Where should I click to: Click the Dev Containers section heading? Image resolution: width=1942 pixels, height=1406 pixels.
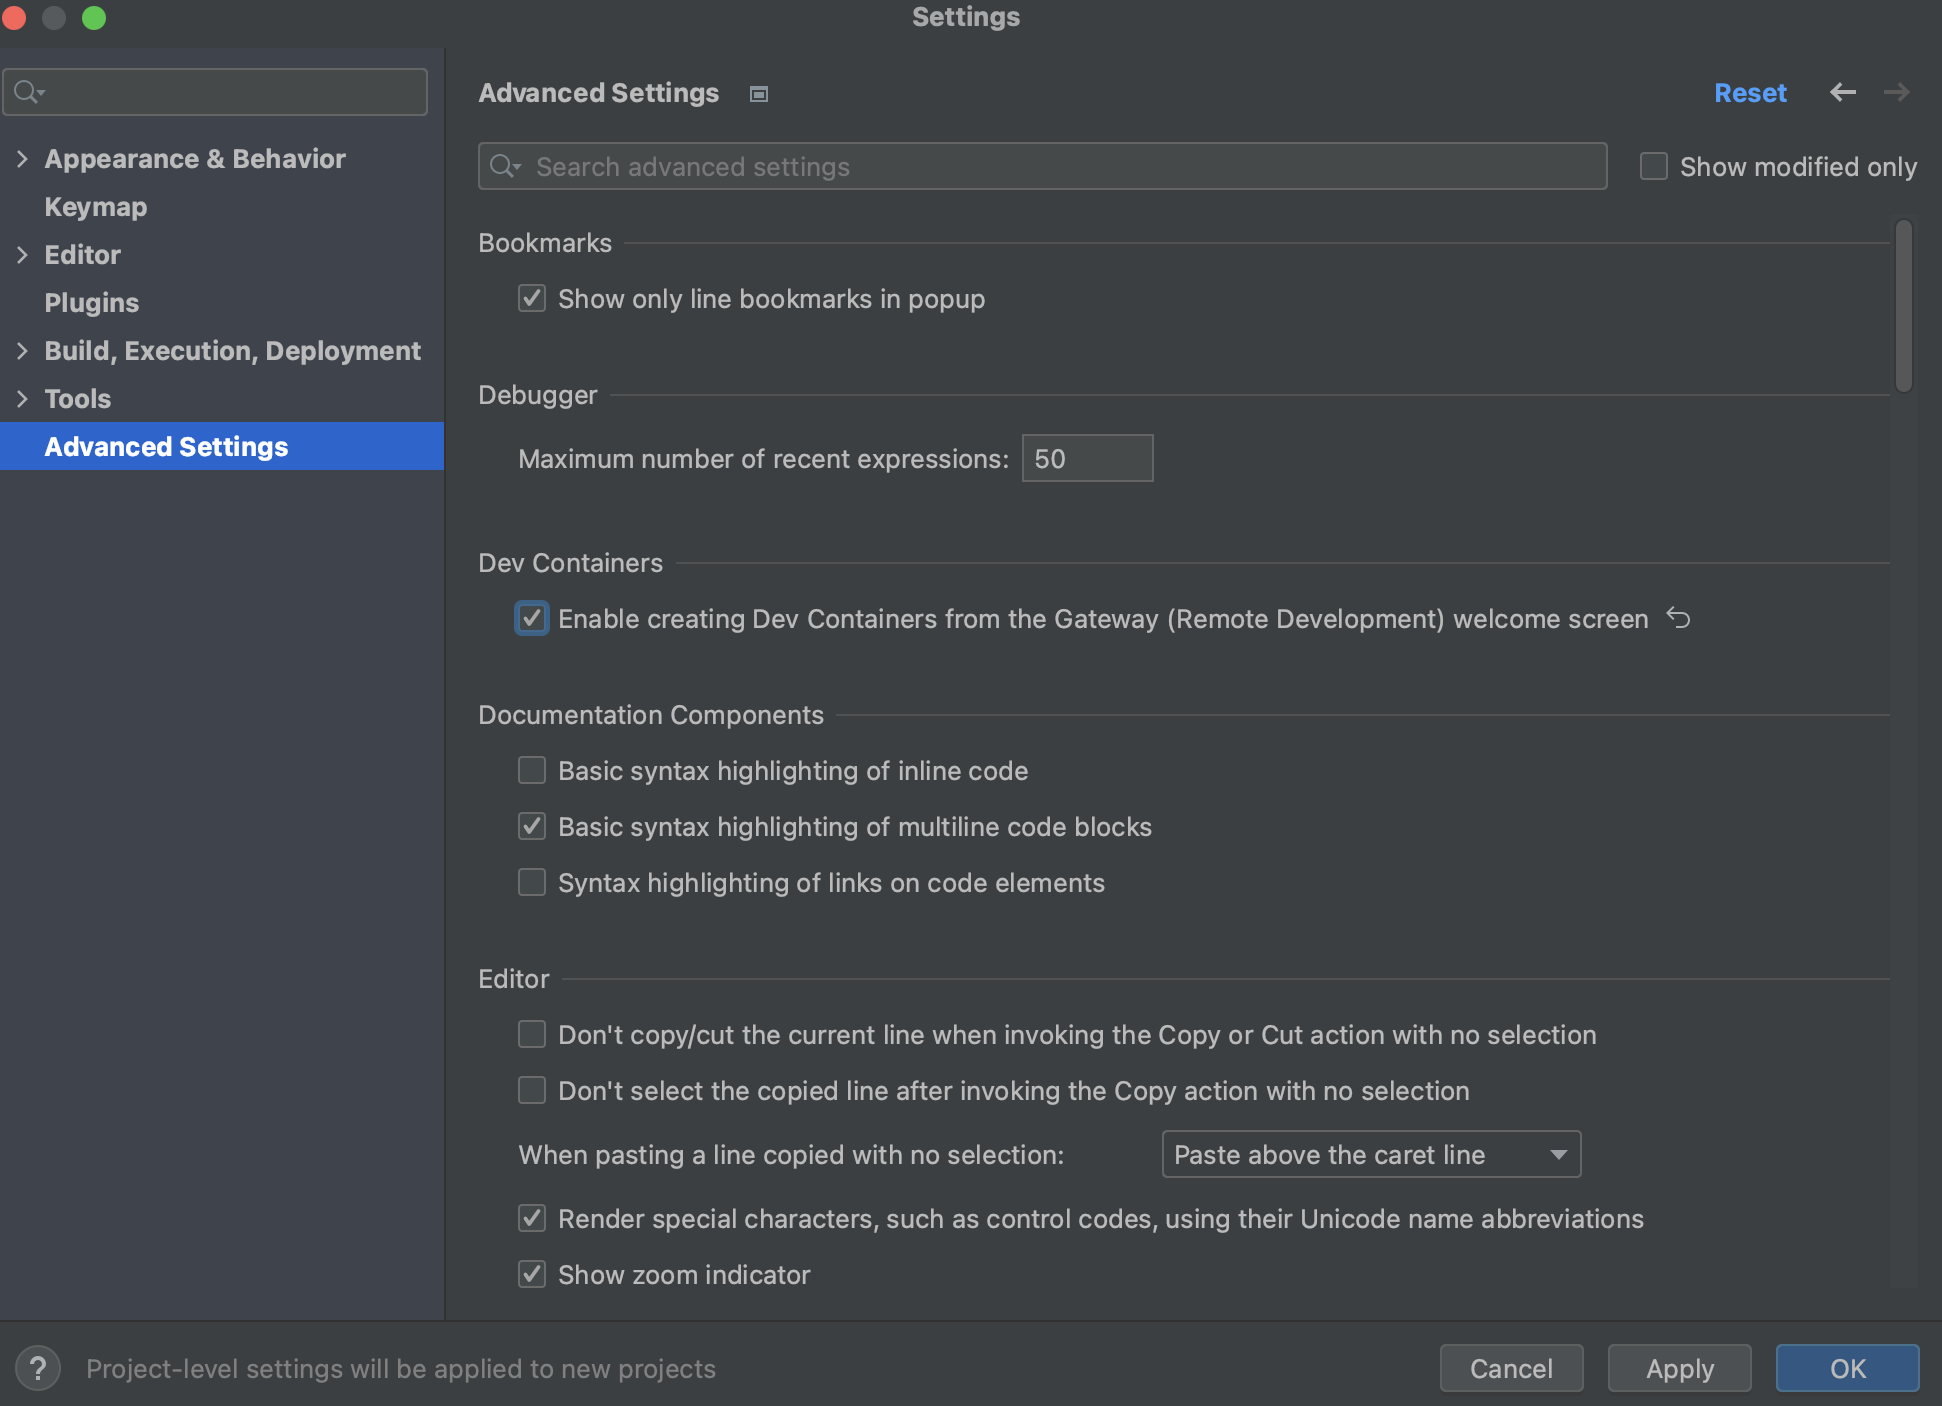click(x=570, y=562)
